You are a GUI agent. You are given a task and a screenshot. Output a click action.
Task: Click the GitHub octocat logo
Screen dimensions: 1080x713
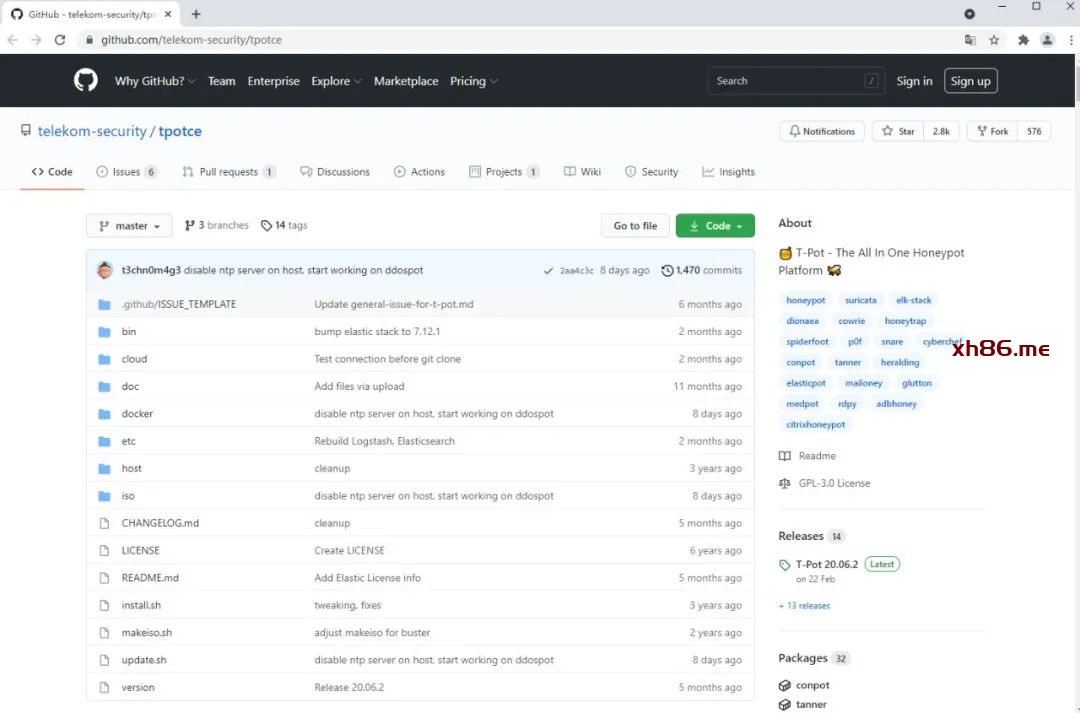click(x=86, y=81)
